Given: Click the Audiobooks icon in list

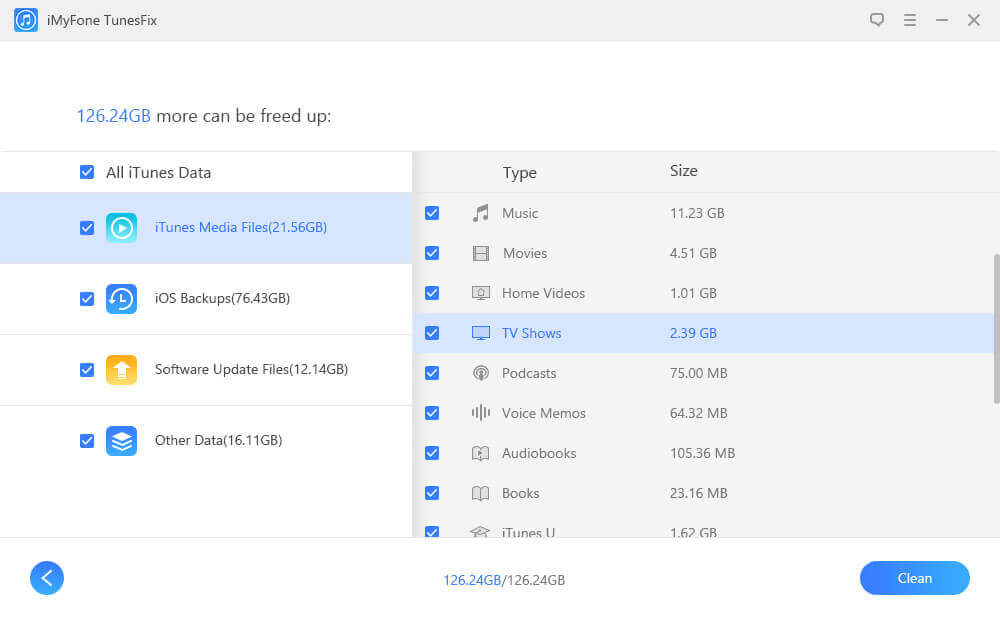Looking at the screenshot, I should (x=481, y=453).
